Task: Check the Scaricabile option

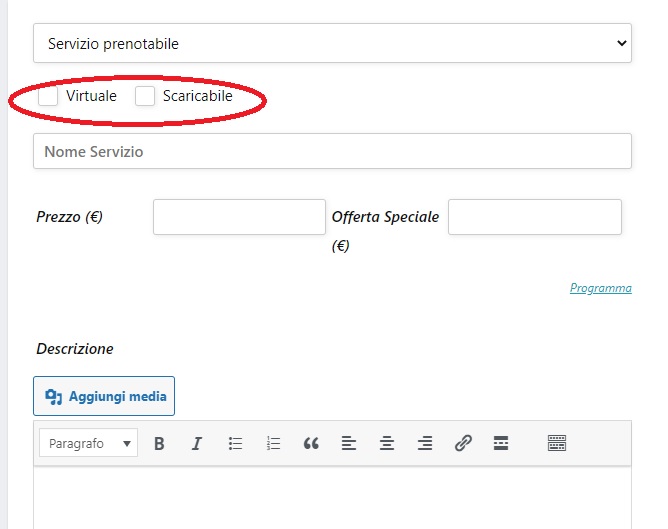Action: 145,96
